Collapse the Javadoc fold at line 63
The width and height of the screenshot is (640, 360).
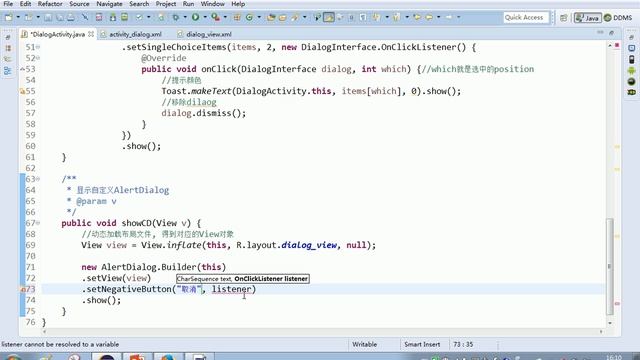pos(38,179)
